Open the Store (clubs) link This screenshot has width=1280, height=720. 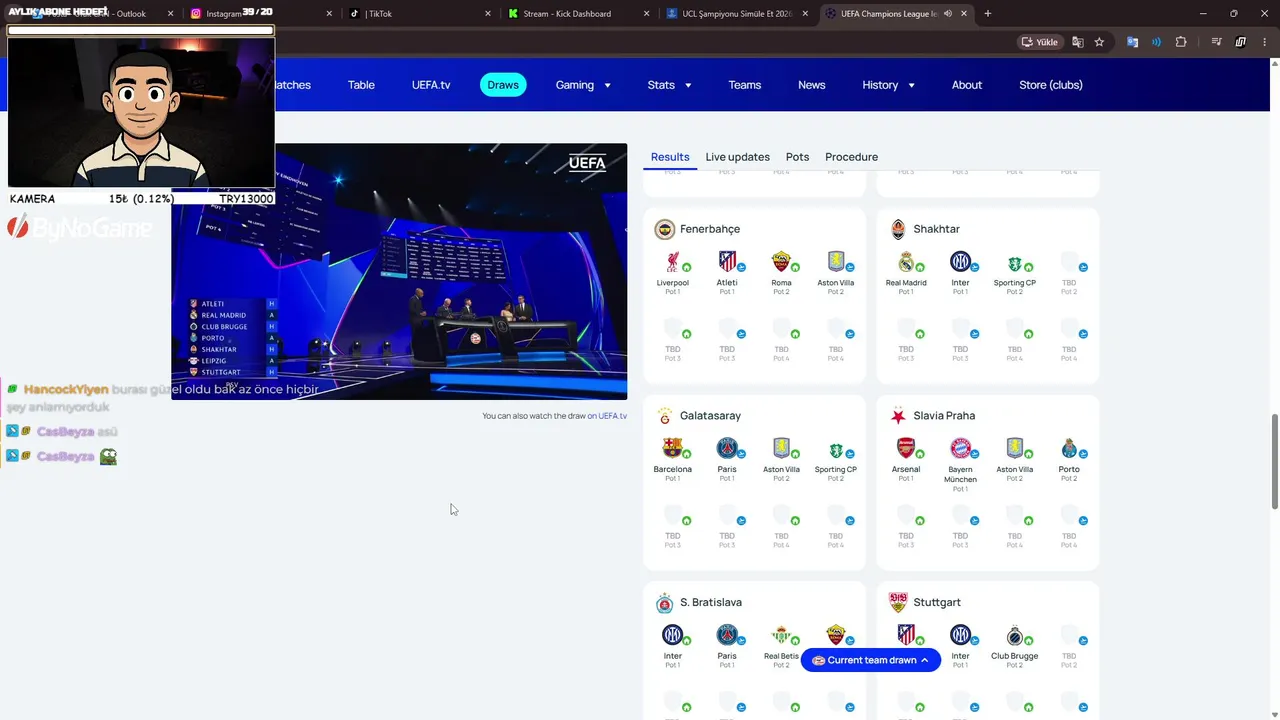(x=1051, y=85)
